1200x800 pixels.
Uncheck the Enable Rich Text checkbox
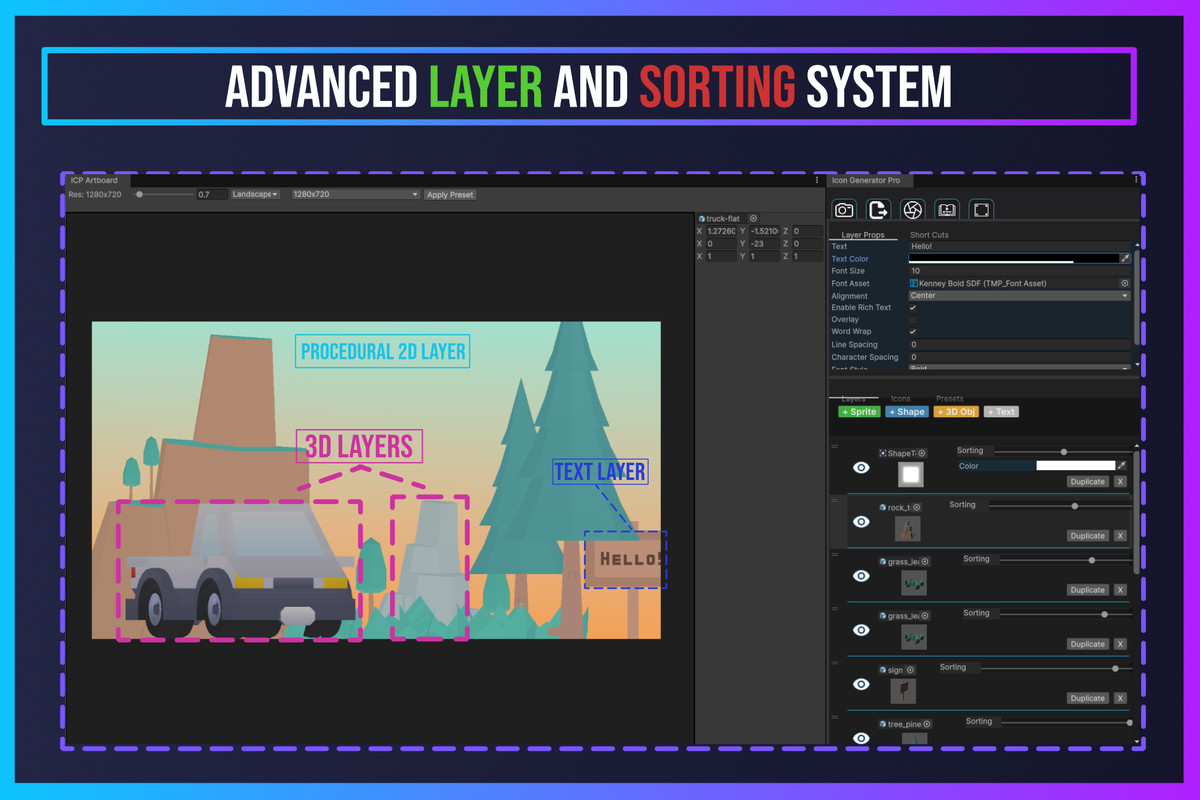click(x=913, y=307)
